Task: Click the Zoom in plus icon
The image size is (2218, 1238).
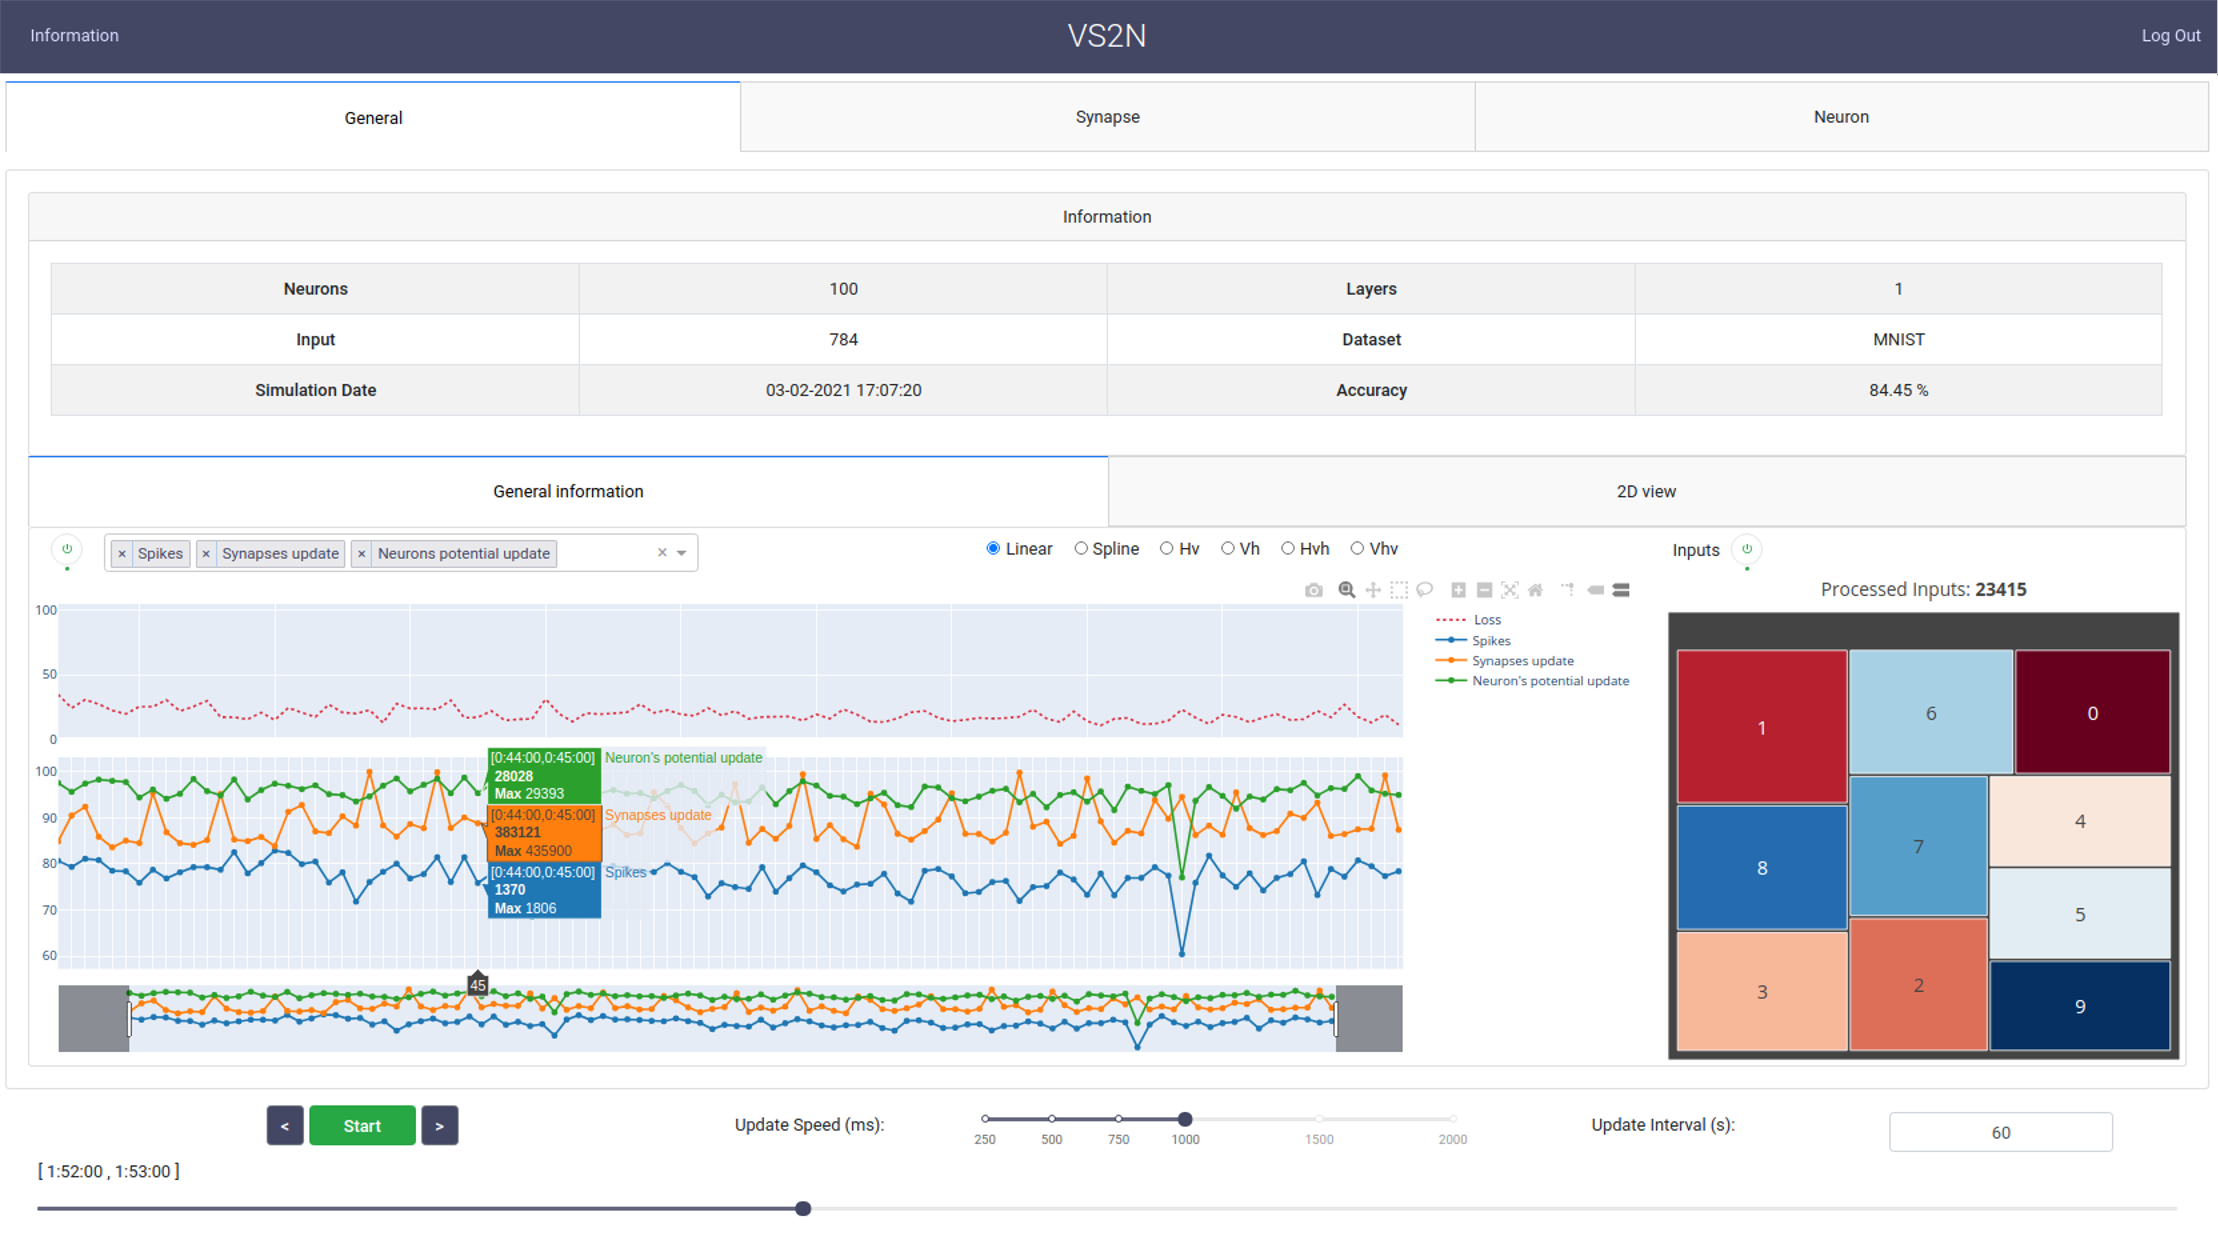Action: point(1458,590)
